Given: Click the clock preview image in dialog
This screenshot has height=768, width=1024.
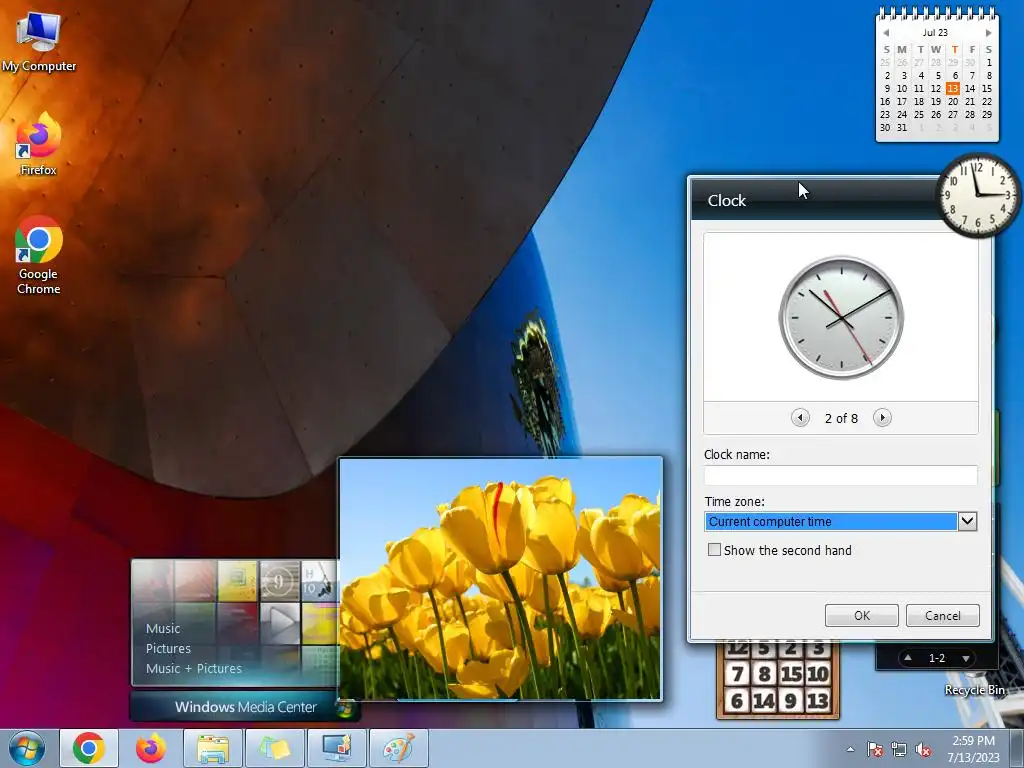Looking at the screenshot, I should pyautogui.click(x=841, y=317).
